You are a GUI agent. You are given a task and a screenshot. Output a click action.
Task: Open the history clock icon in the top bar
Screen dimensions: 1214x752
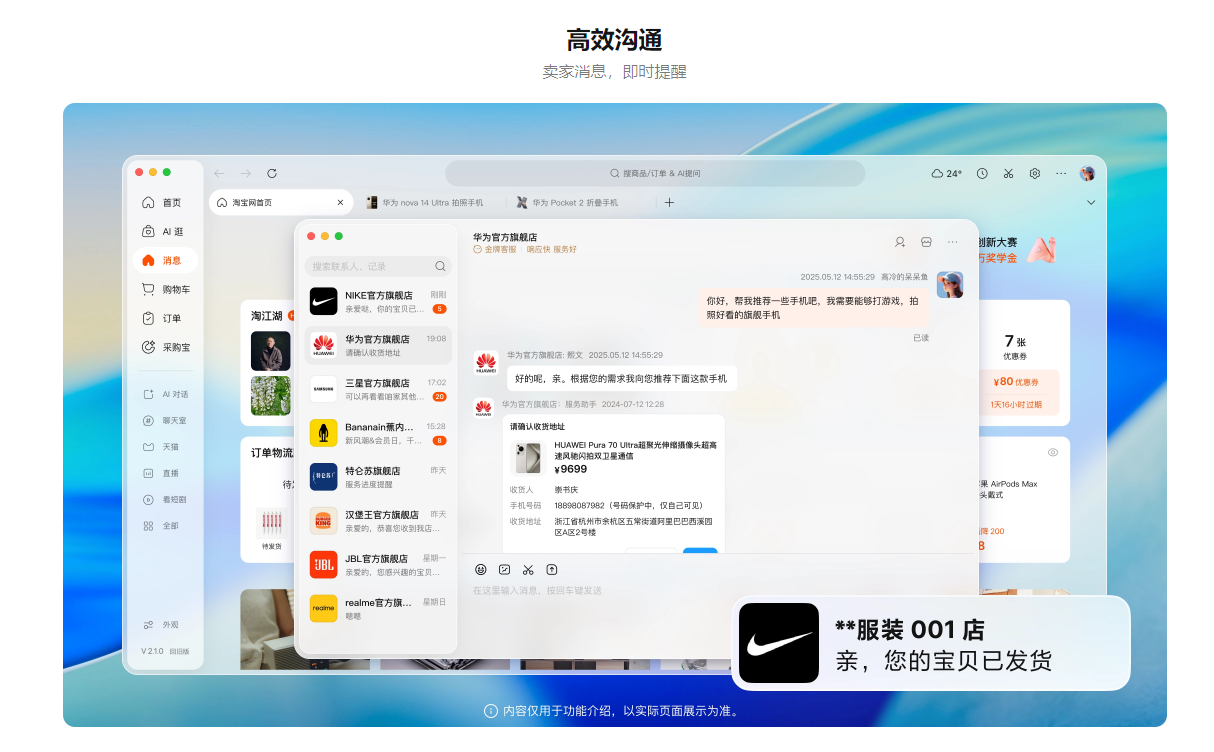click(982, 173)
